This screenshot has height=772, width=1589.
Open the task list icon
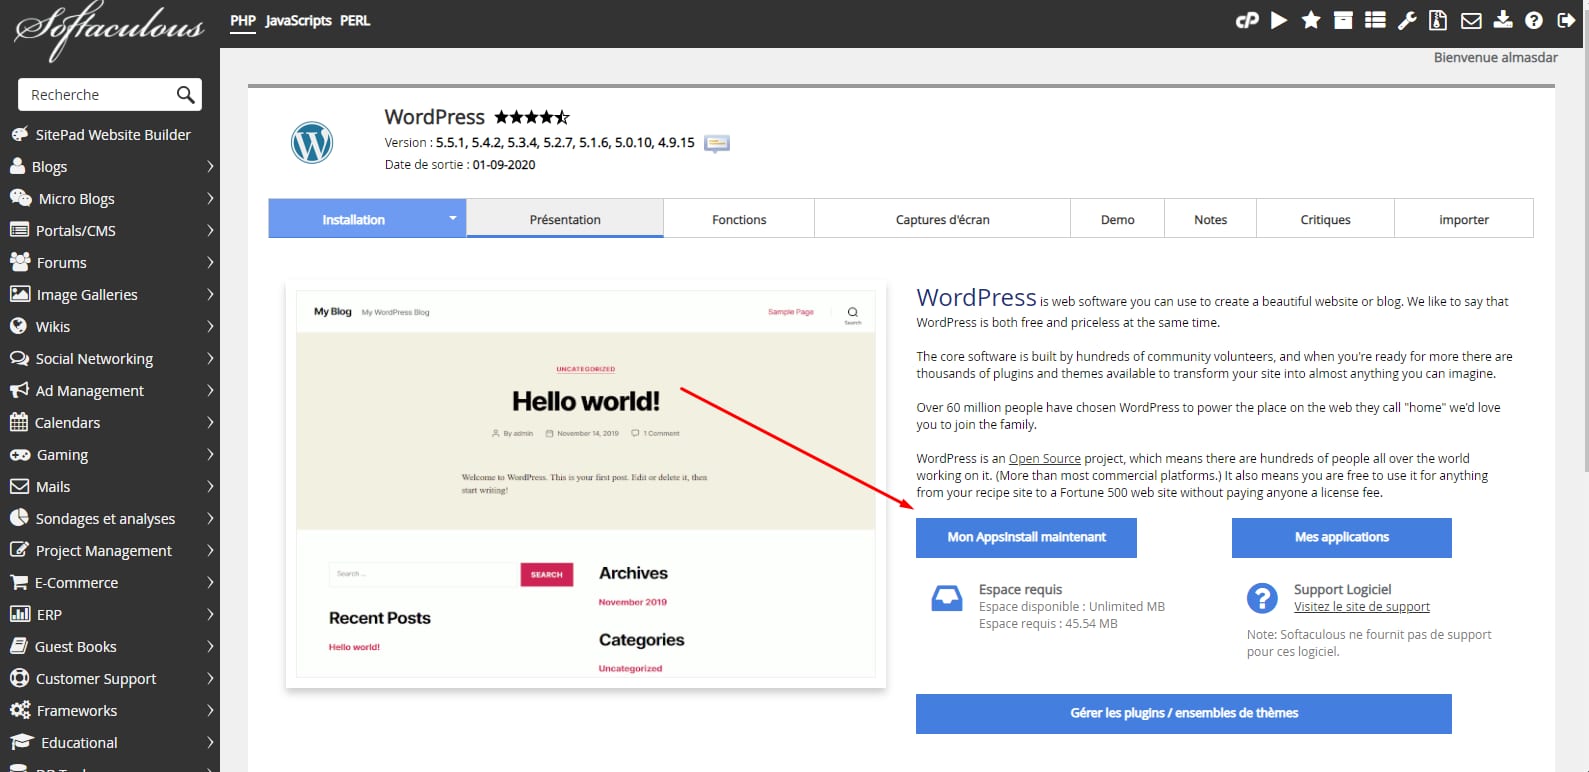tap(1375, 20)
